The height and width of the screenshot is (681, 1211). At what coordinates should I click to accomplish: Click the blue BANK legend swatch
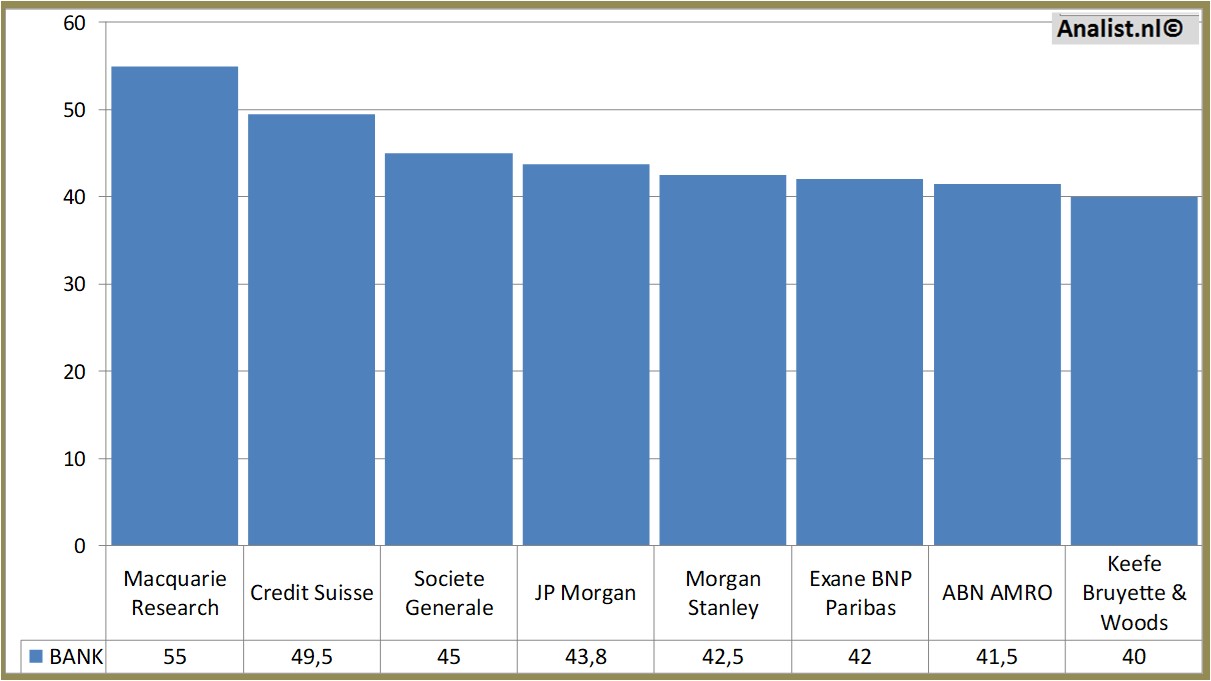(36, 657)
